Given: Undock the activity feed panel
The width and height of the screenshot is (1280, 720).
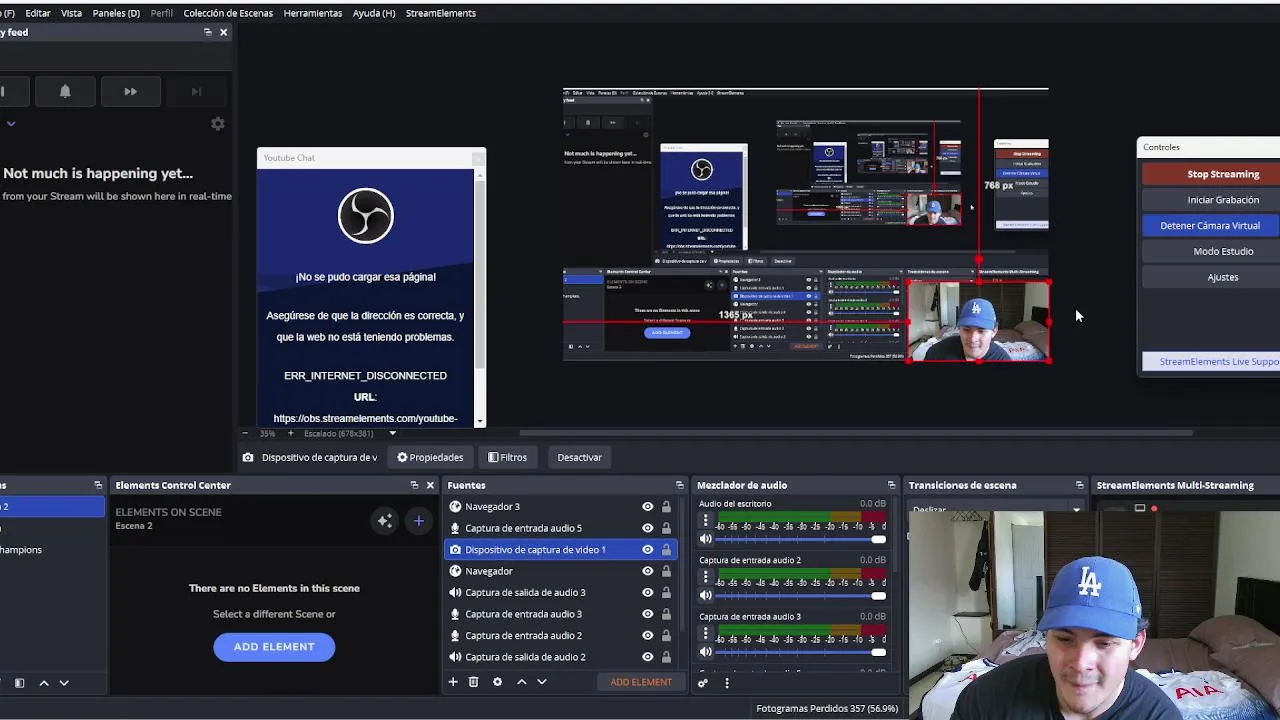Looking at the screenshot, I should coord(207,32).
